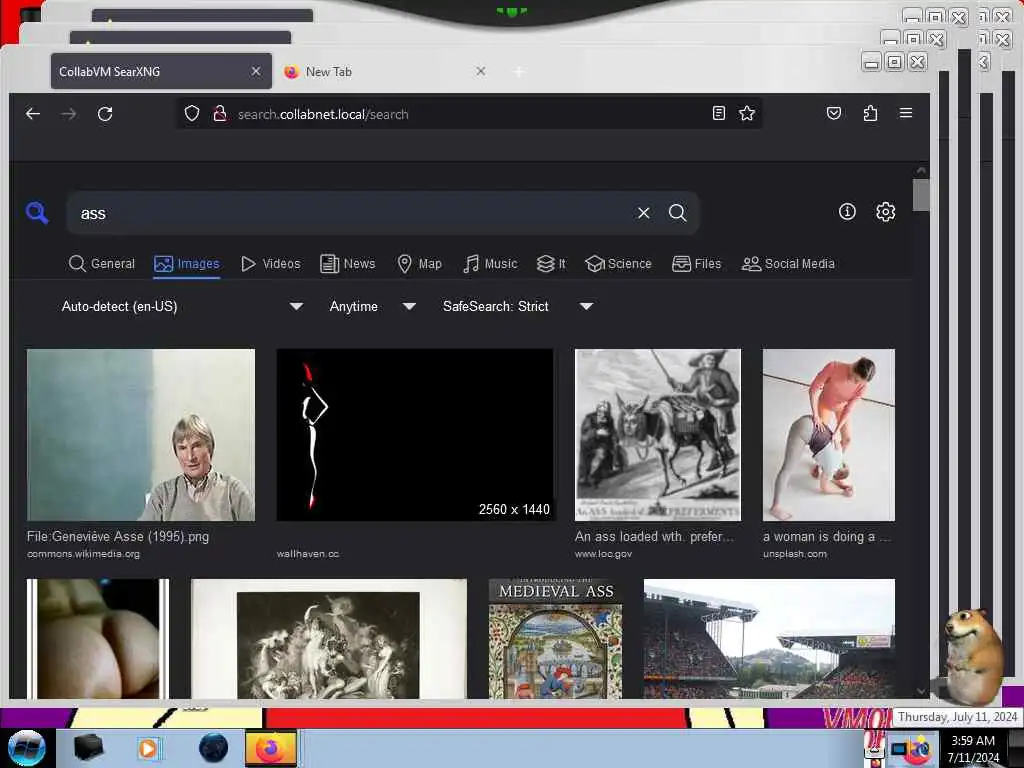
Task: Expand the Auto-detect (en-US) language dropdown
Action: point(182,306)
